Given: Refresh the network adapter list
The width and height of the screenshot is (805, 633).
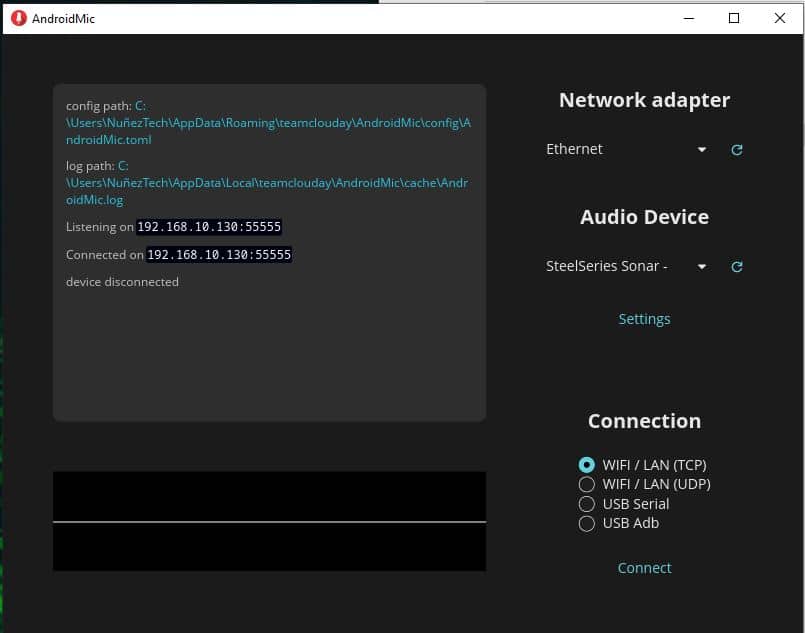Looking at the screenshot, I should (x=737, y=149).
